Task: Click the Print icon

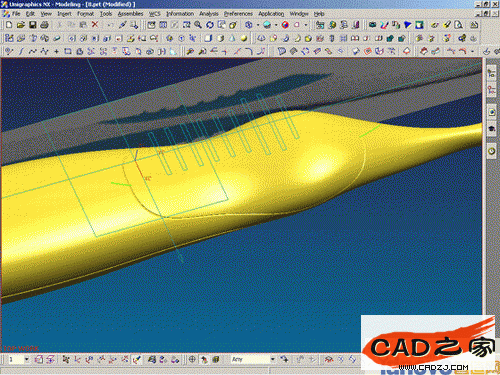Action: click(44, 25)
